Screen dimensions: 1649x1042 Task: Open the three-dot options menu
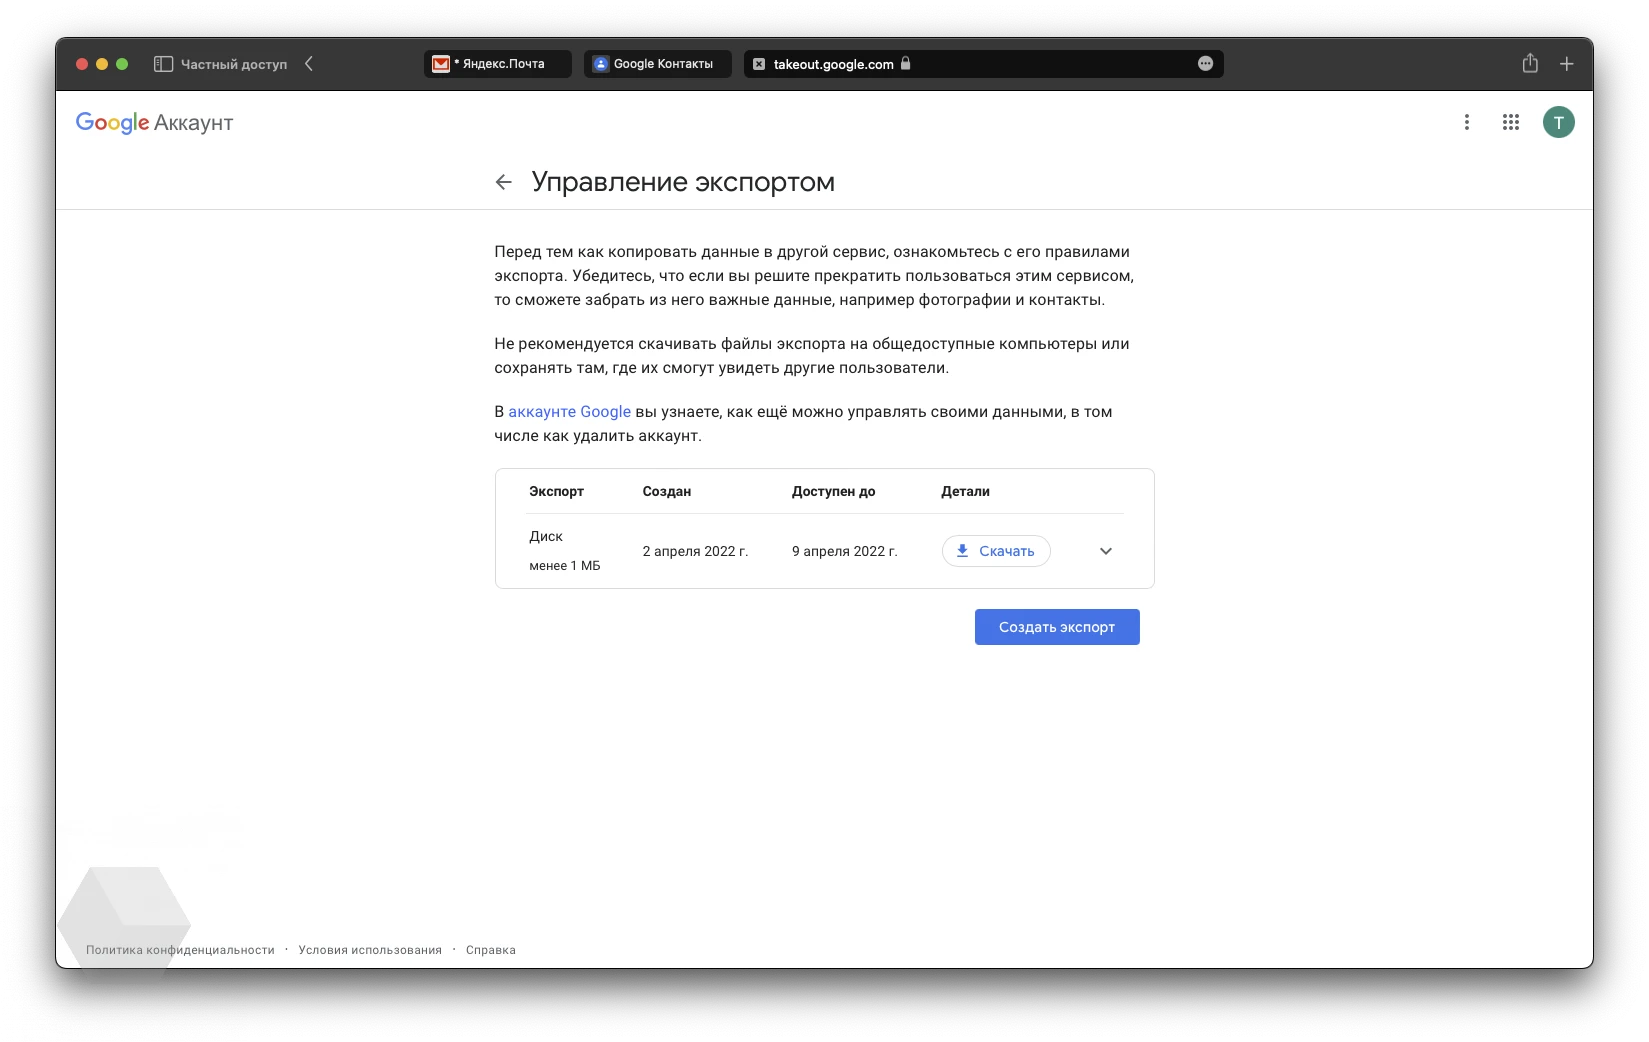(1466, 122)
